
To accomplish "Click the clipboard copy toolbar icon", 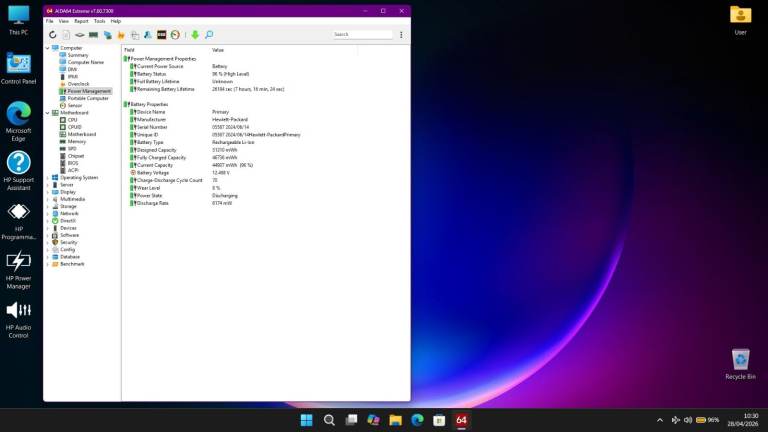I will pos(135,35).
